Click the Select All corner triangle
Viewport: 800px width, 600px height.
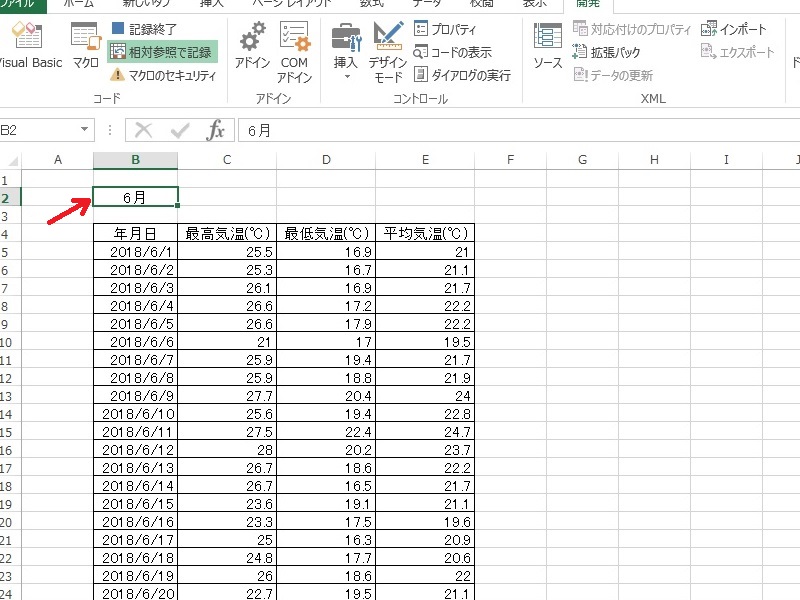click(x=12, y=161)
